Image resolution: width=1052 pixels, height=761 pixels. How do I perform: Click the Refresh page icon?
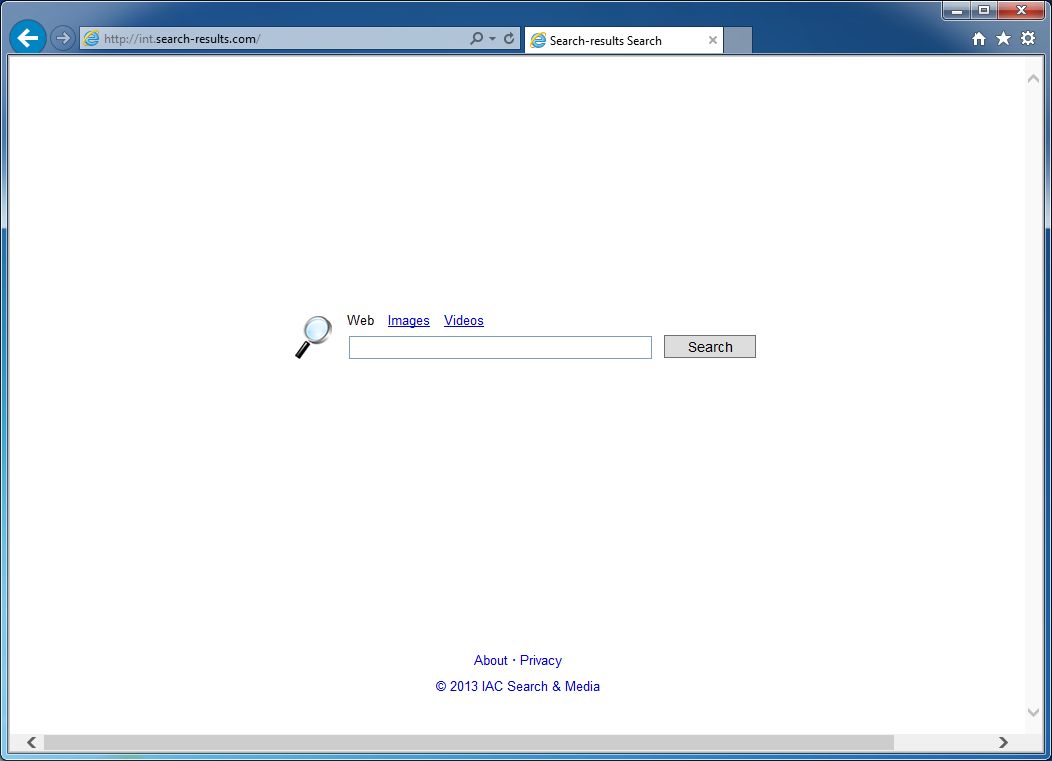coord(509,38)
